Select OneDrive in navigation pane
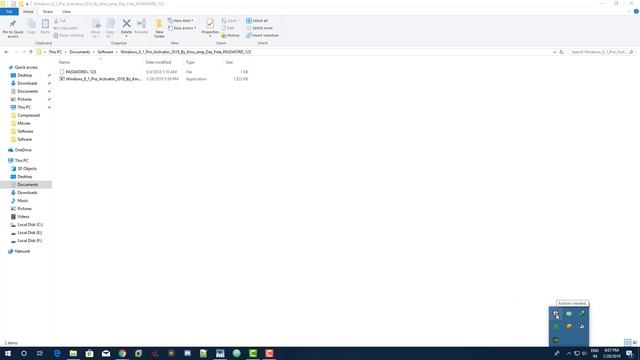The image size is (640, 360). (23, 150)
